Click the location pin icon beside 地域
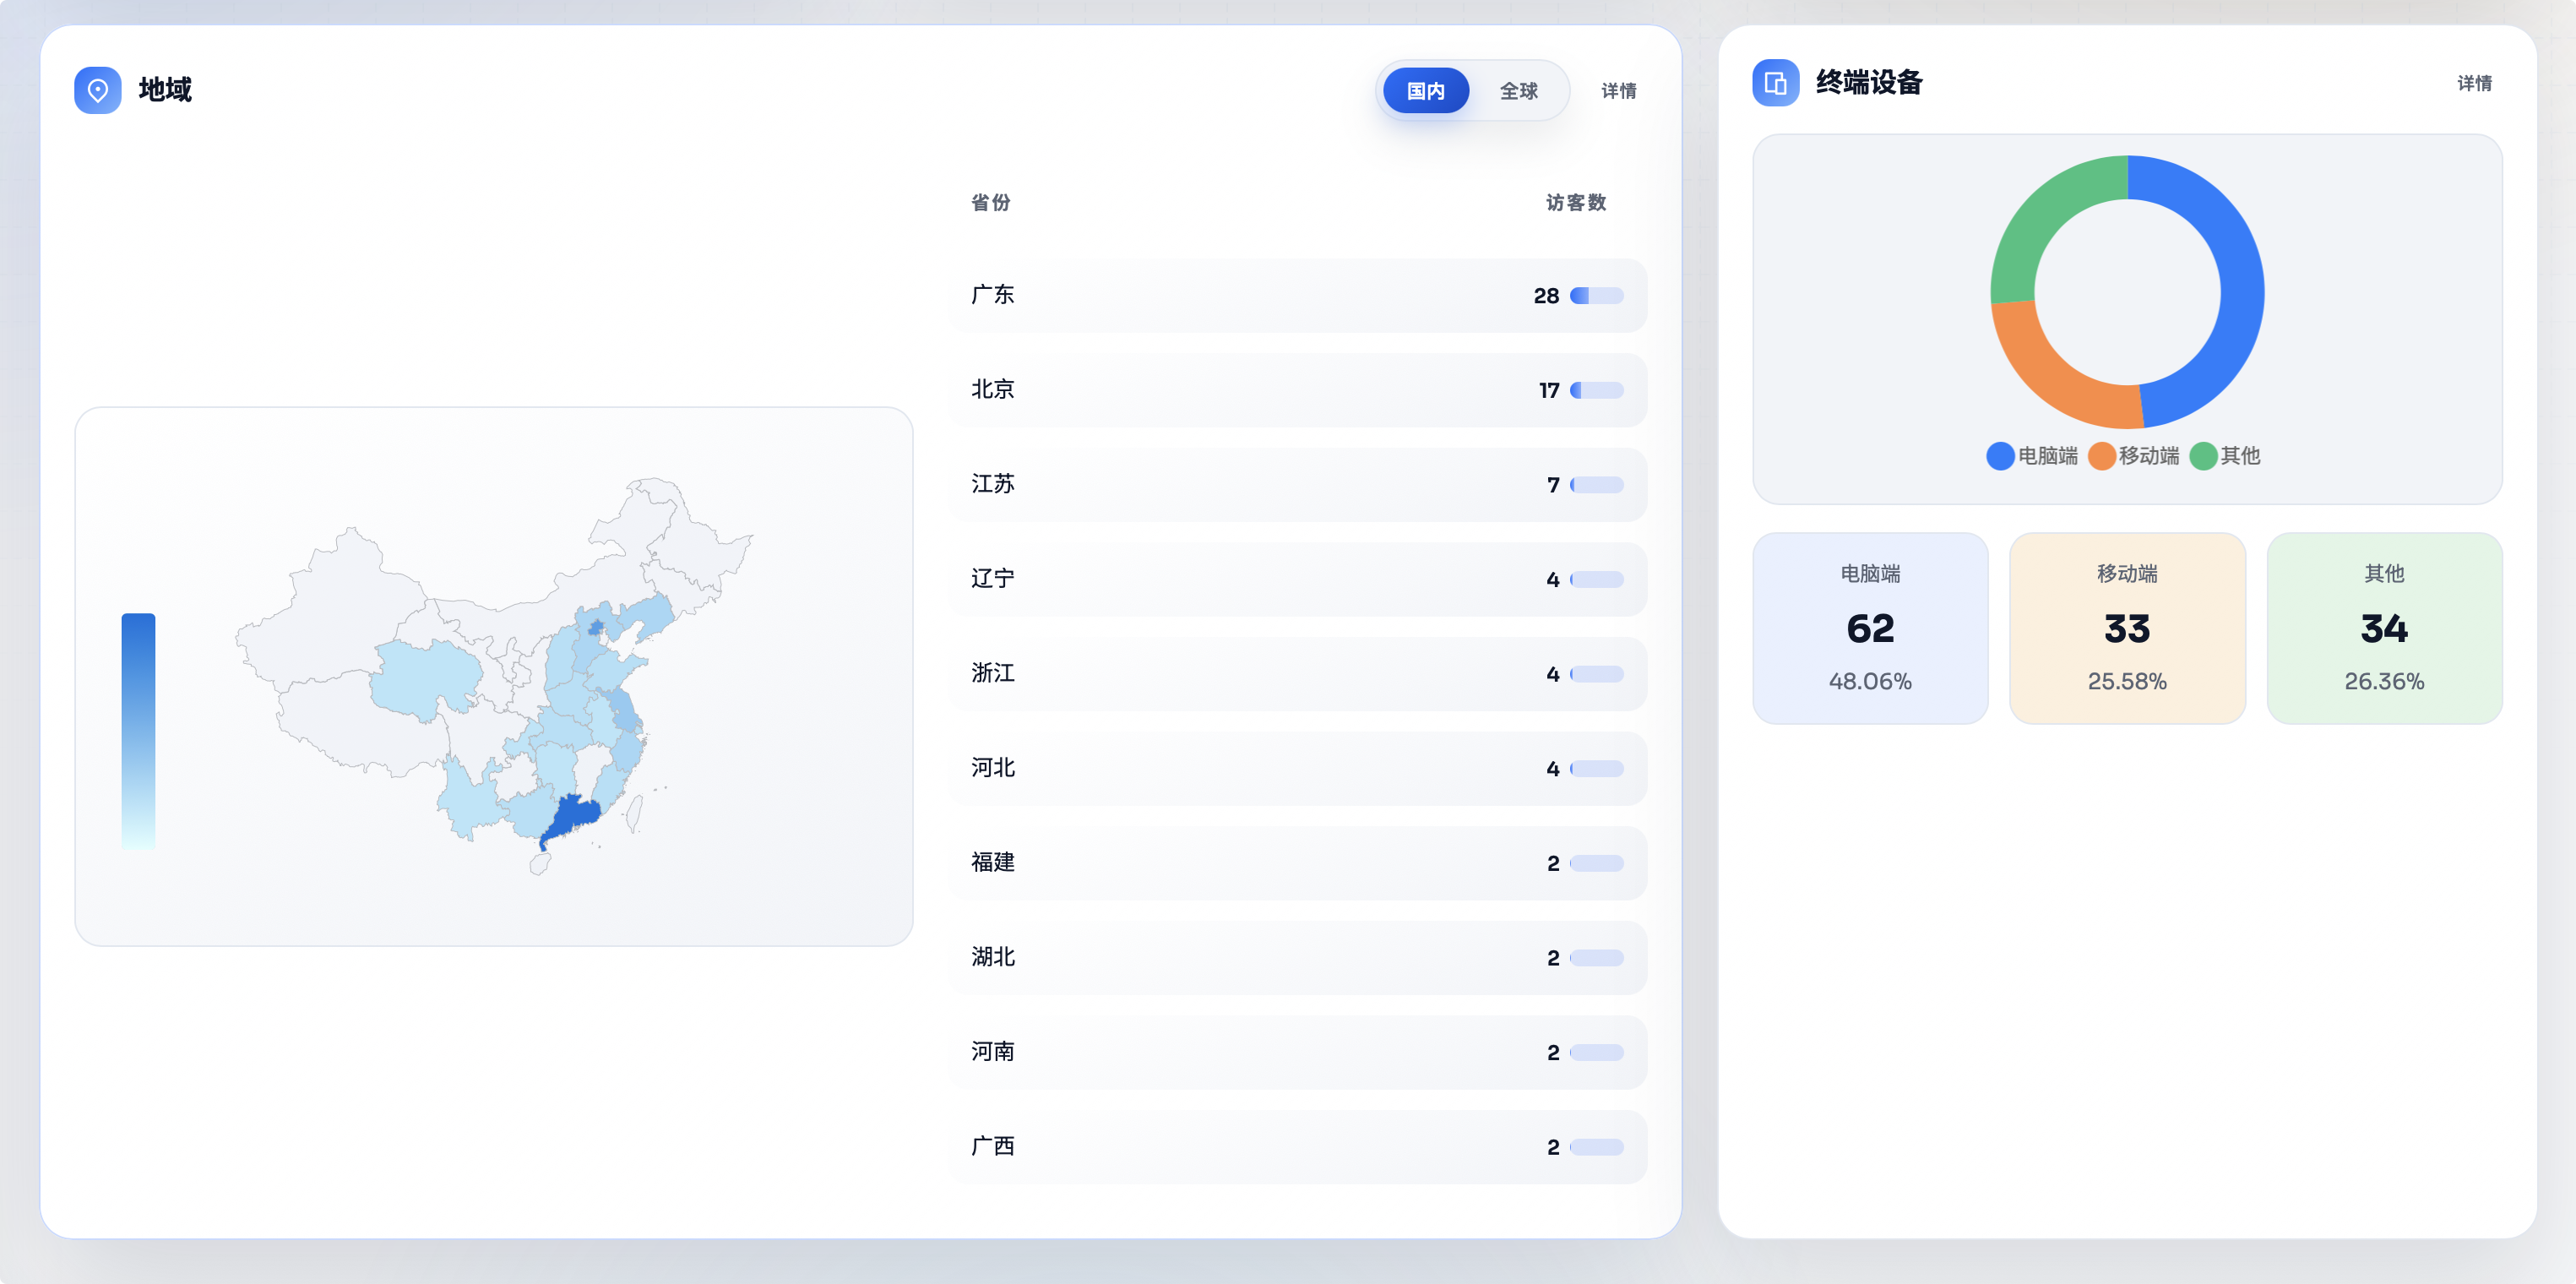The width and height of the screenshot is (2576, 1284). click(x=97, y=90)
